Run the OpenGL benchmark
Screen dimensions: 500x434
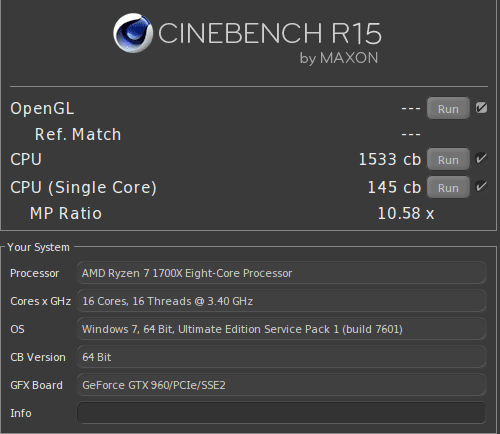(448, 108)
